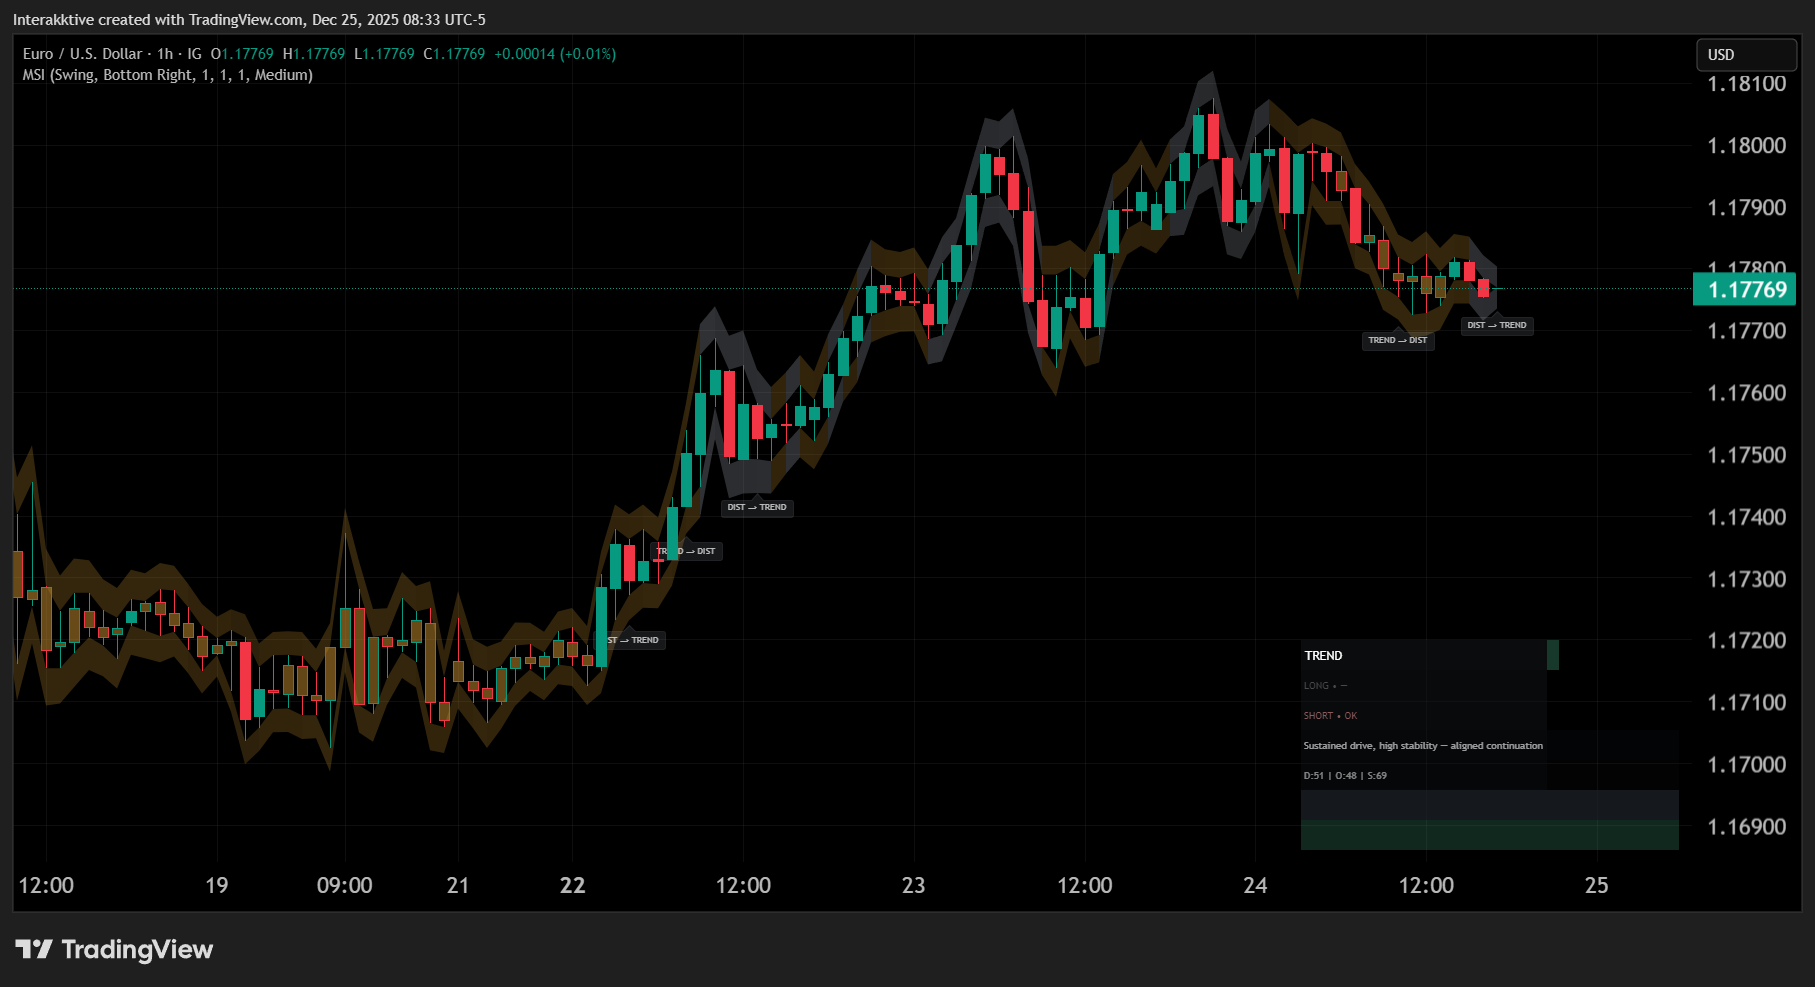
Task: Click the header text 'Interakktive created with TradingView.com'
Action: pos(159,20)
